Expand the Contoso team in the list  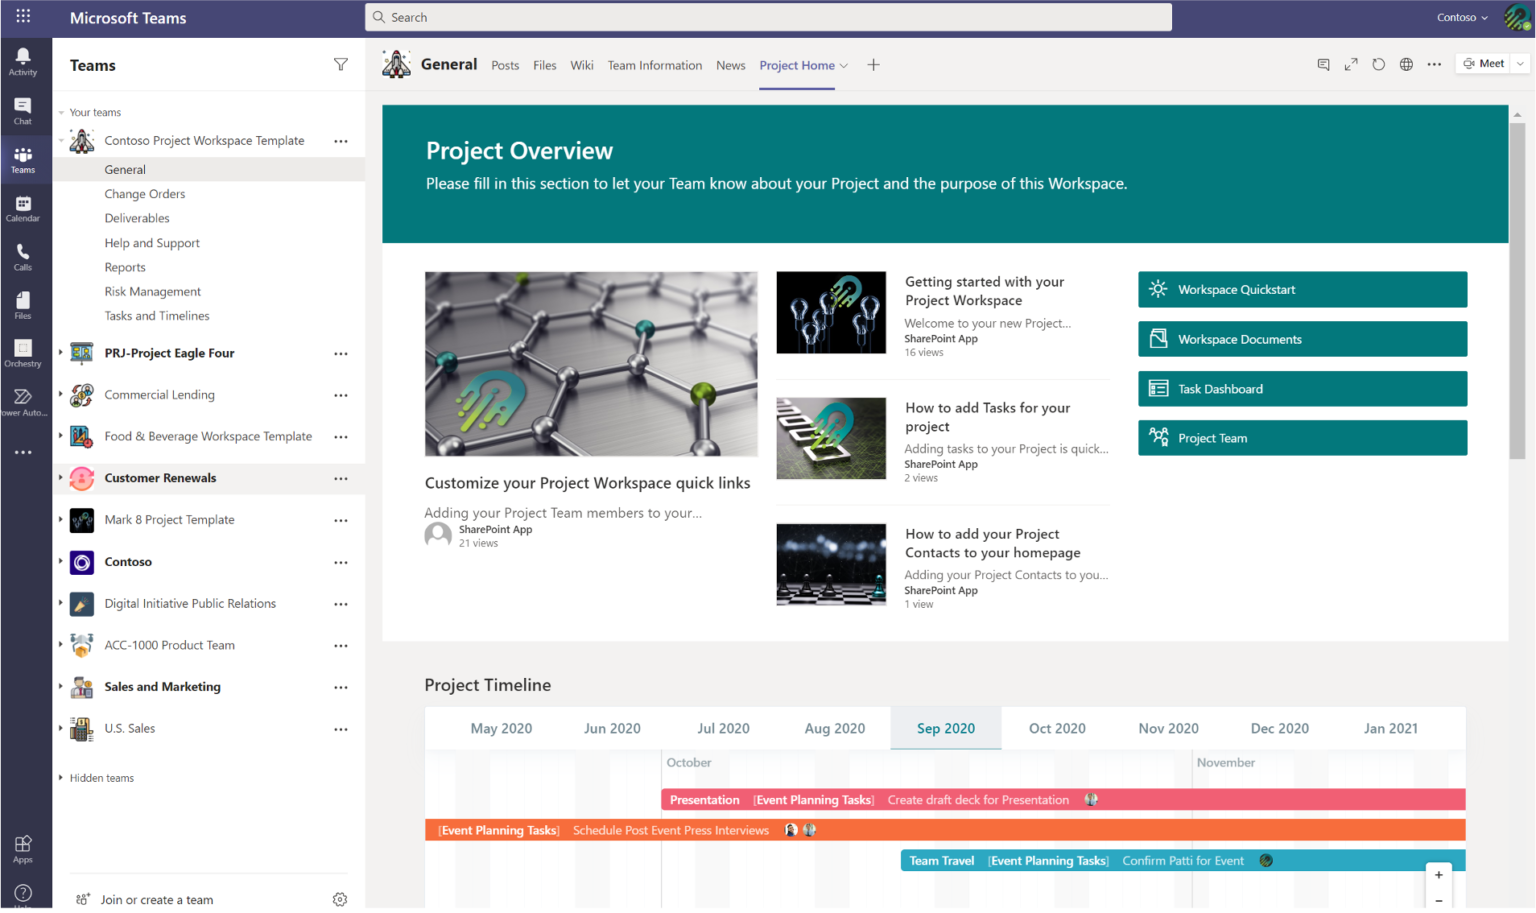point(60,562)
